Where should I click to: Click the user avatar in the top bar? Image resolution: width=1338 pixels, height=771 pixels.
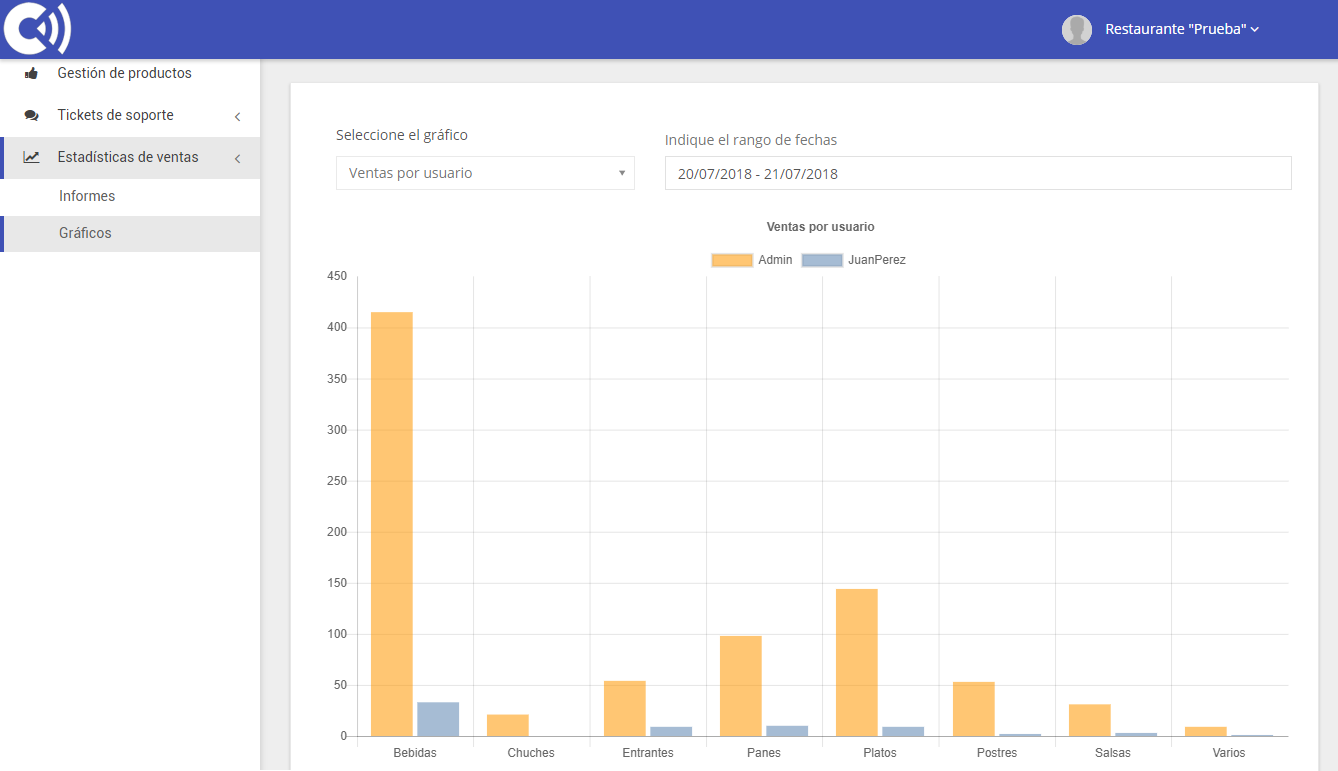pyautogui.click(x=1077, y=29)
